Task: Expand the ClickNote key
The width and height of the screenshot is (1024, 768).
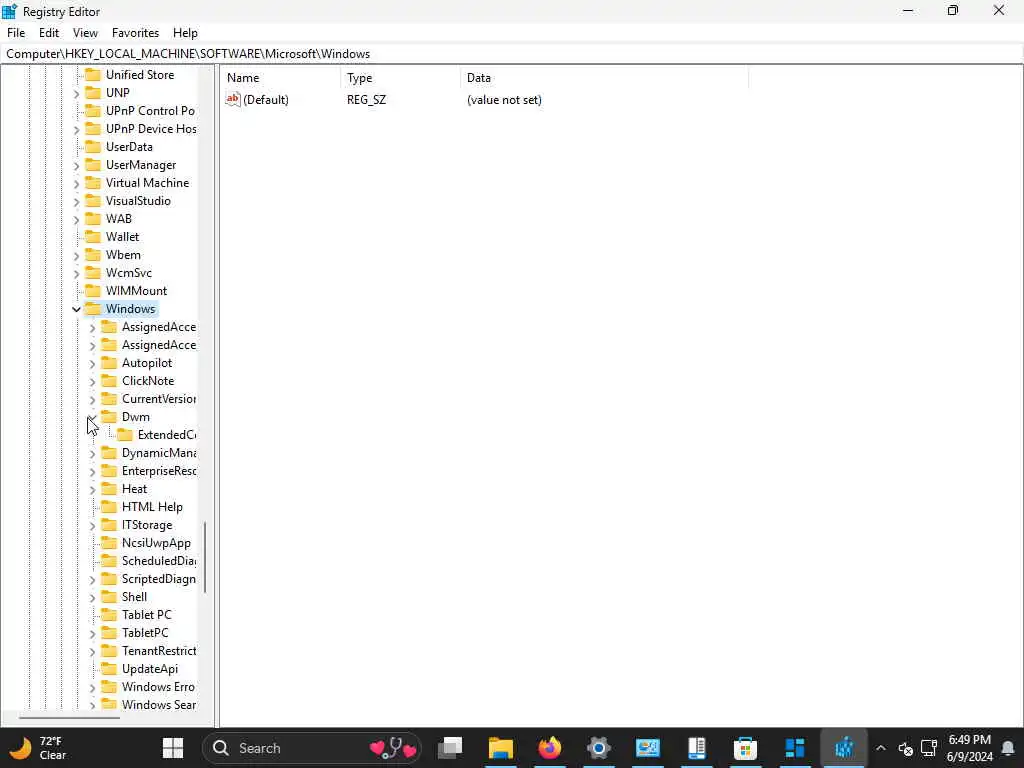Action: coord(92,381)
